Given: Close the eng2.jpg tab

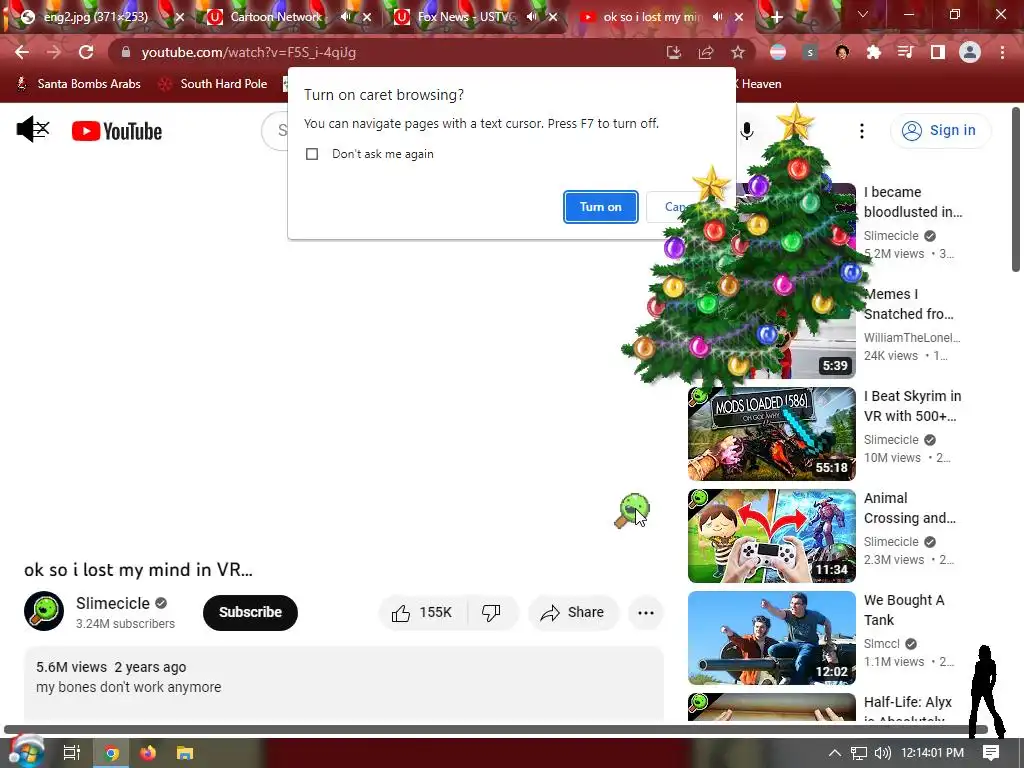Looking at the screenshot, I should pyautogui.click(x=180, y=17).
